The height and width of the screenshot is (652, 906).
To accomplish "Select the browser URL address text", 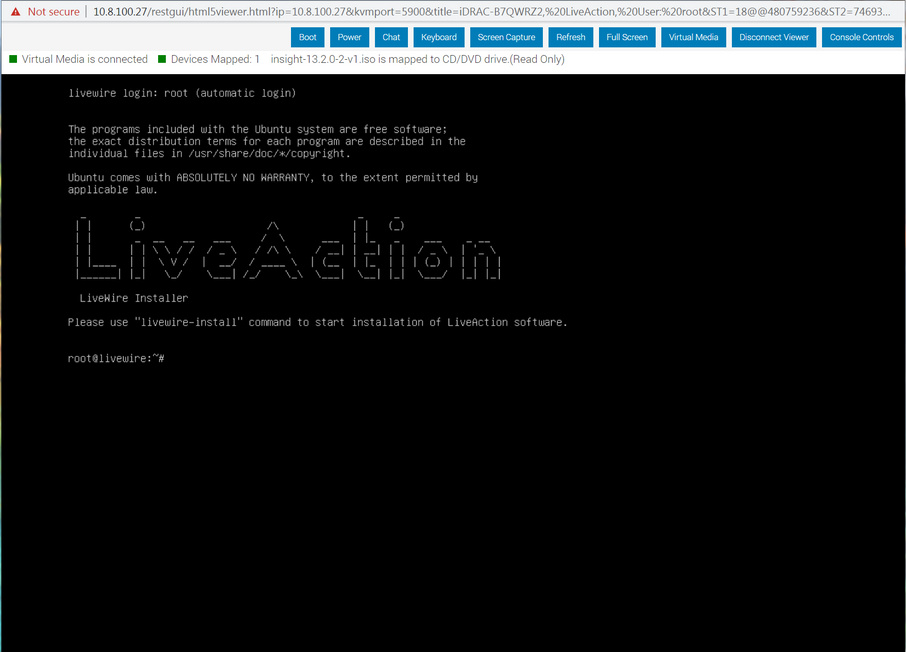I will tap(491, 12).
